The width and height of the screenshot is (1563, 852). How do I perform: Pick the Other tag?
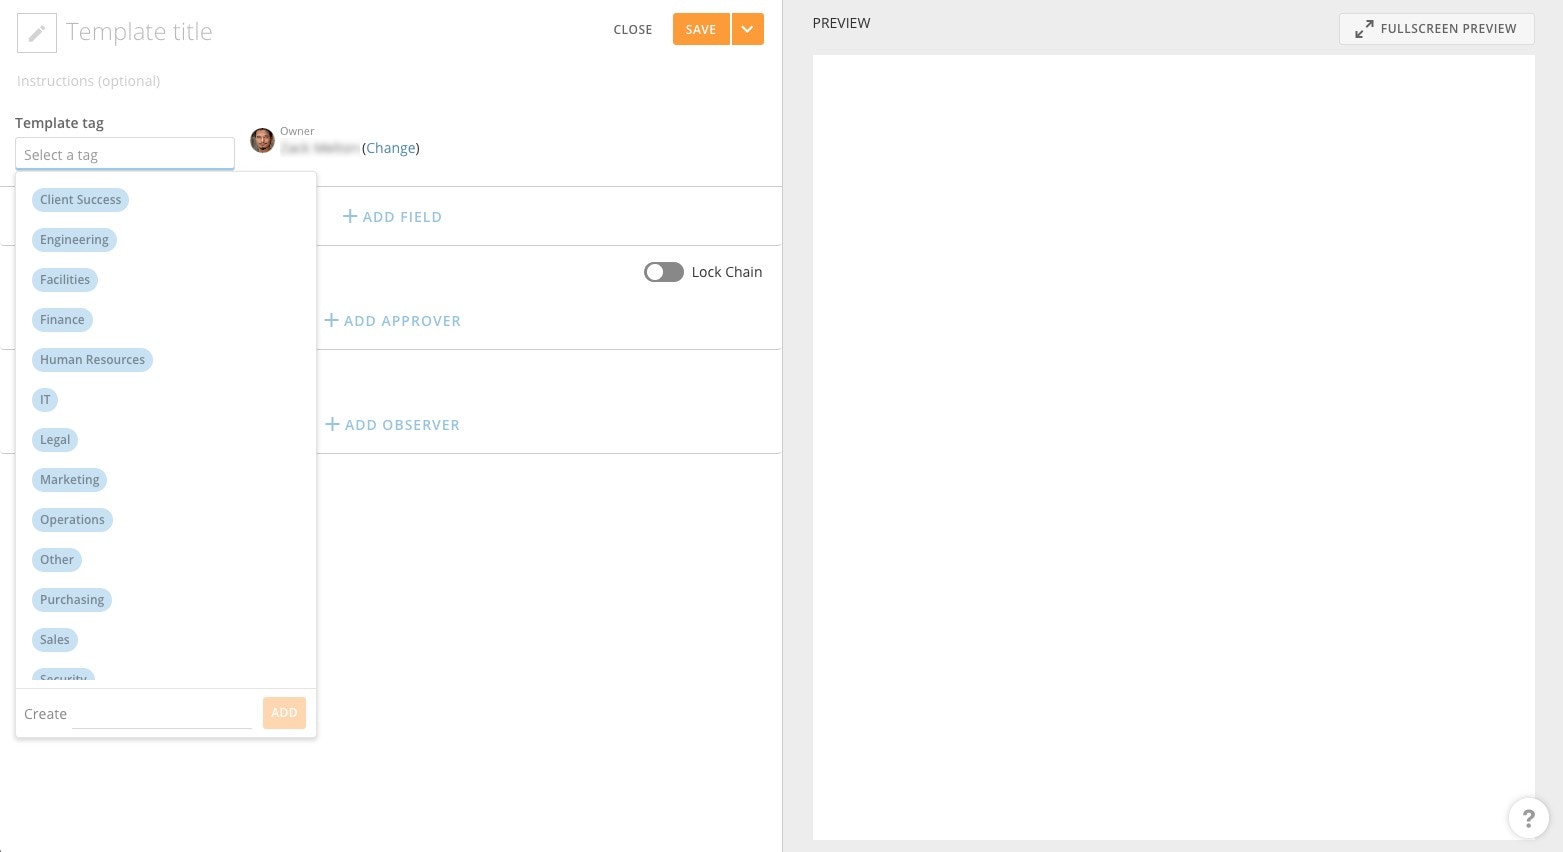[x=57, y=560]
